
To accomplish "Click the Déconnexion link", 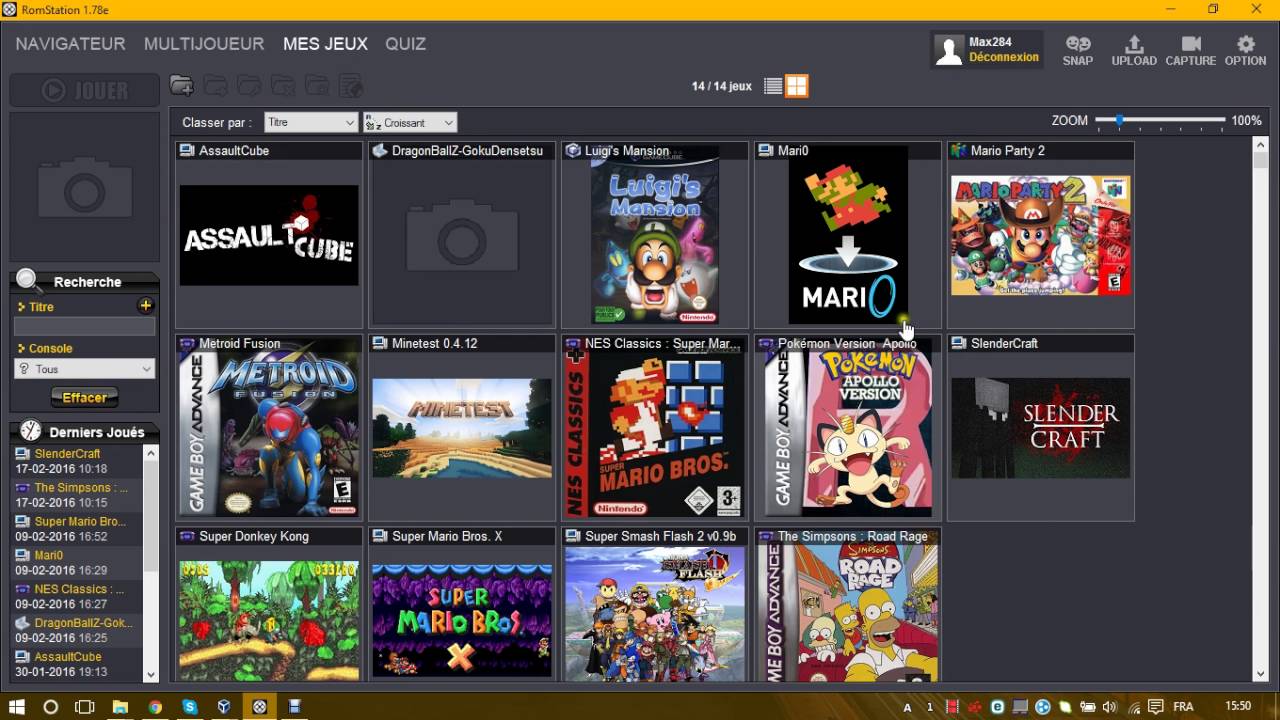I will coord(1004,57).
